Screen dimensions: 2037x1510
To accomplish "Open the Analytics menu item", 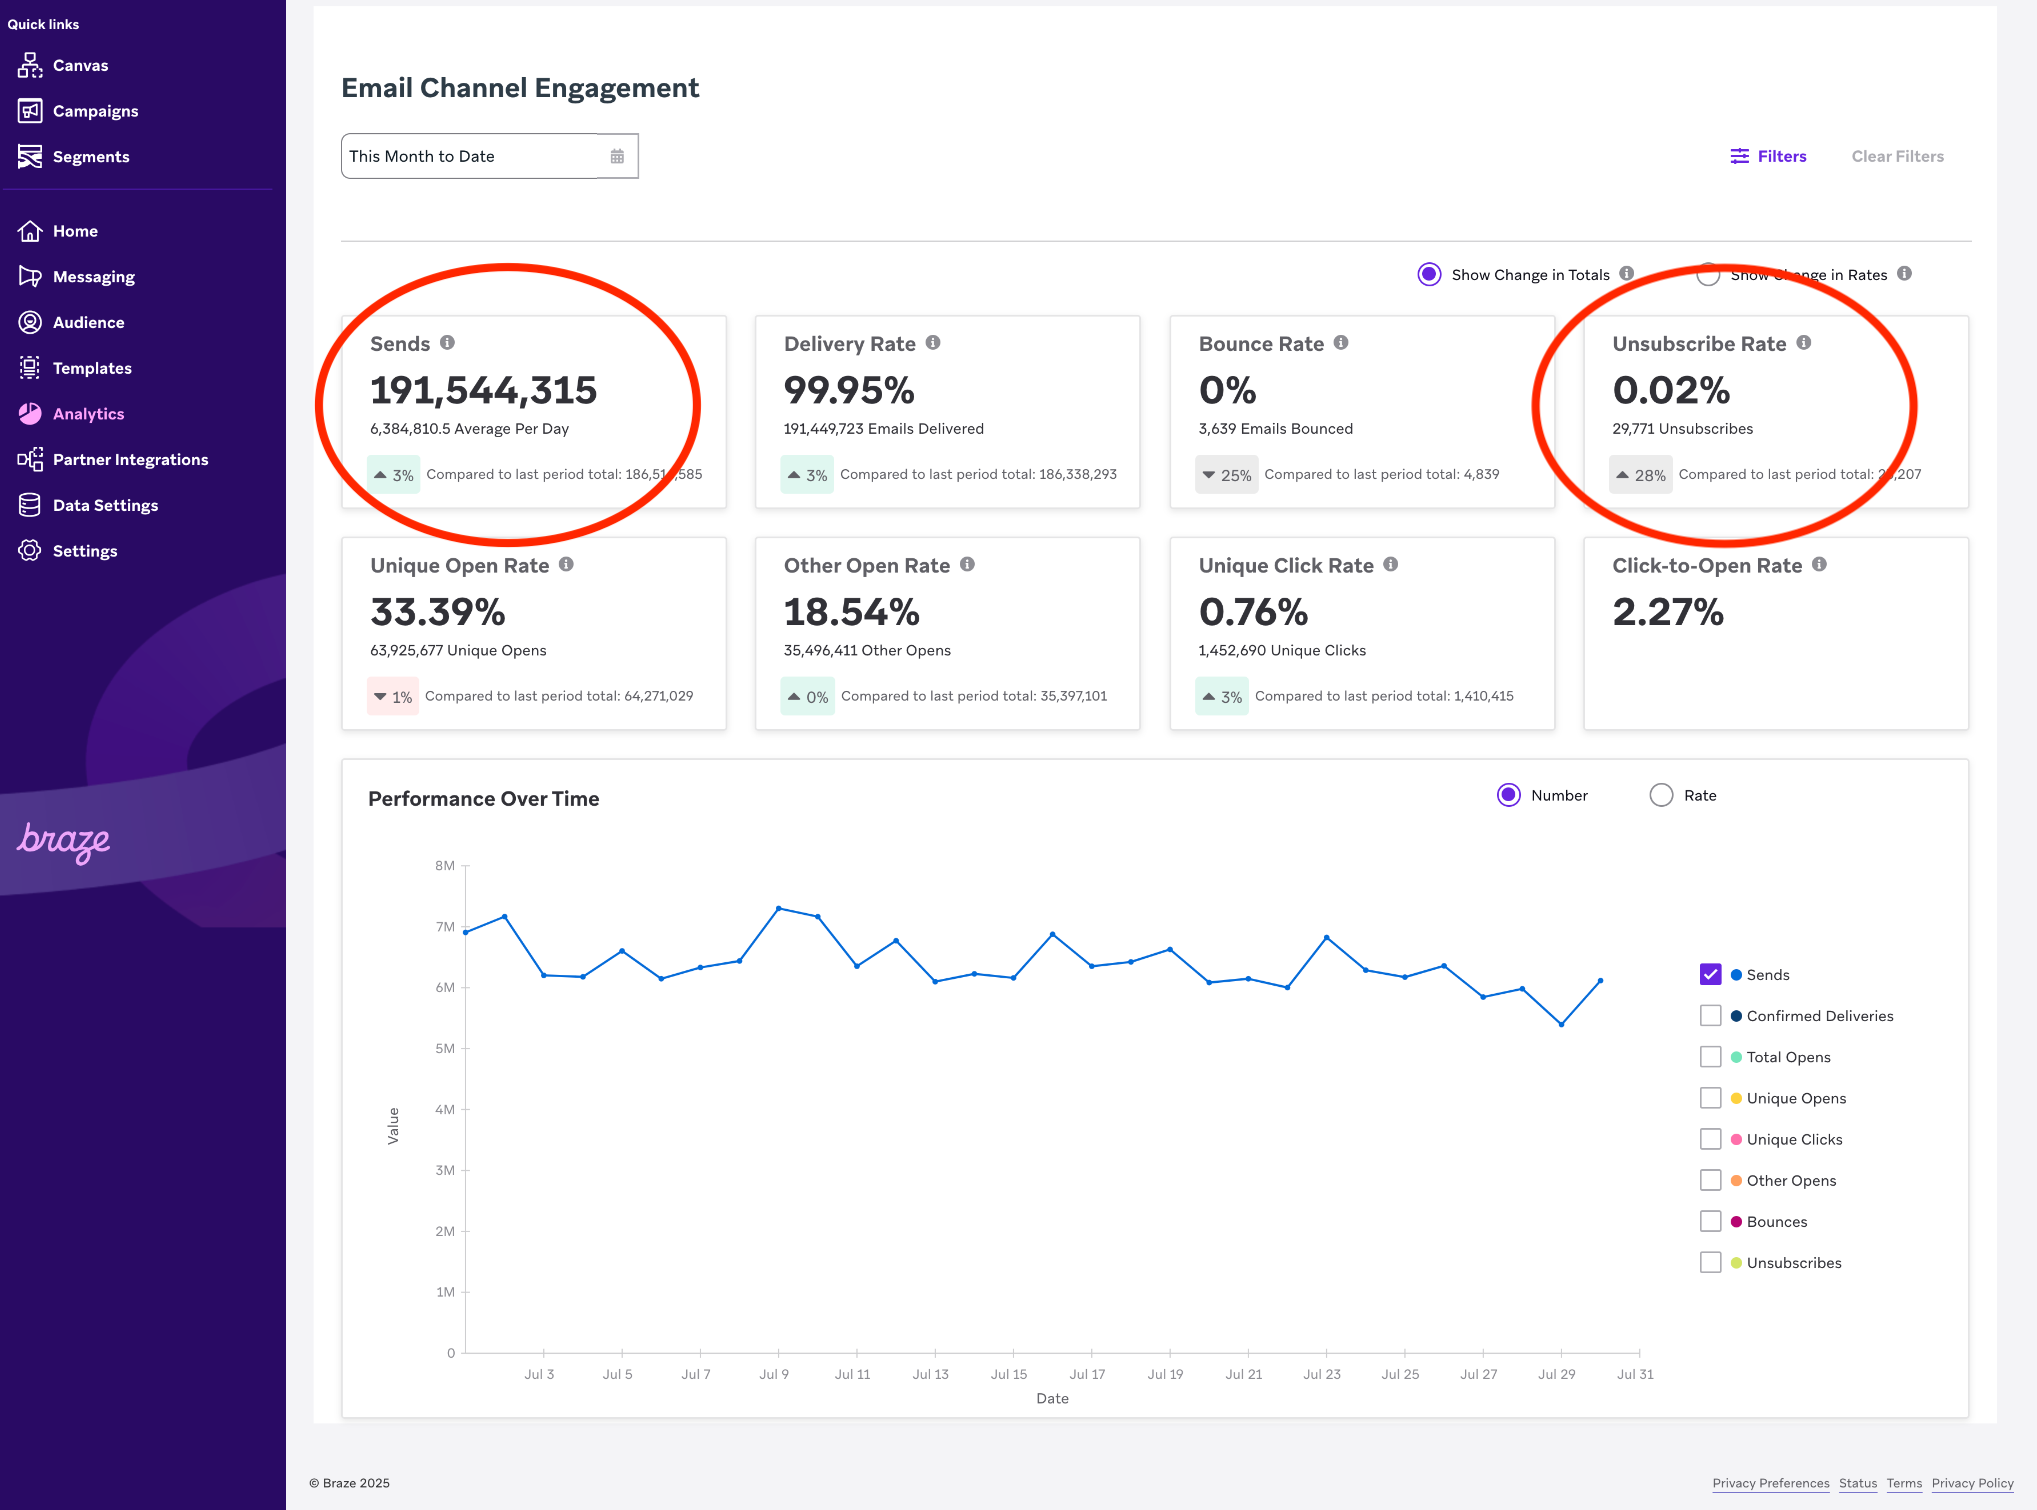I will point(88,414).
